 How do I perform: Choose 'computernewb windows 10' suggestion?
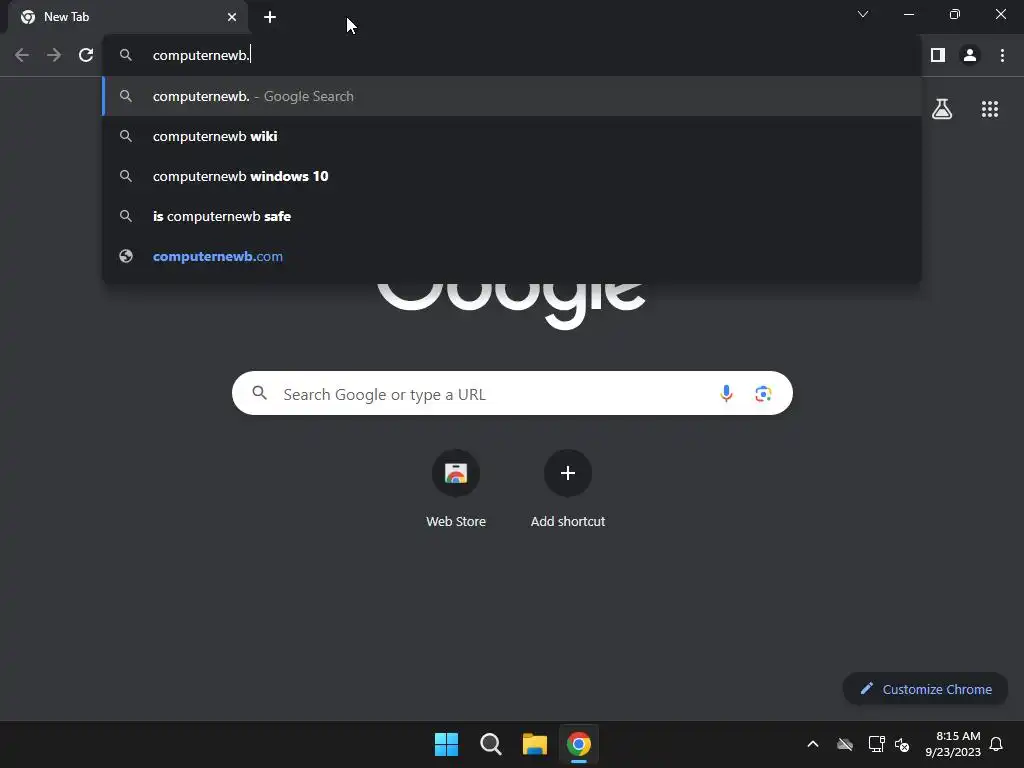pyautogui.click(x=512, y=176)
